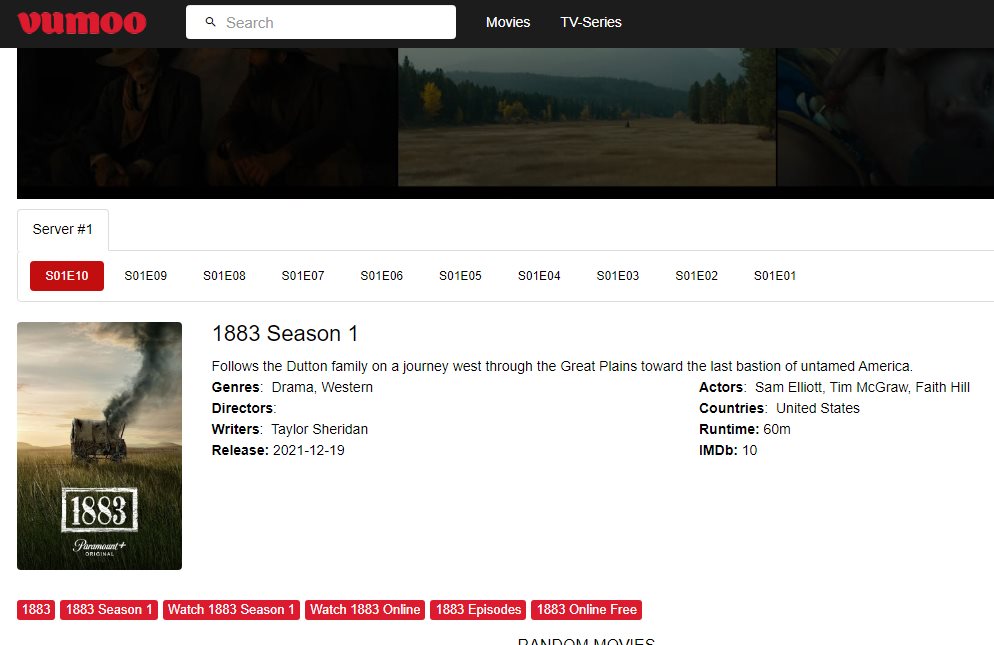The image size is (994, 645).
Task: Choose episode S01E01
Action: click(x=775, y=276)
